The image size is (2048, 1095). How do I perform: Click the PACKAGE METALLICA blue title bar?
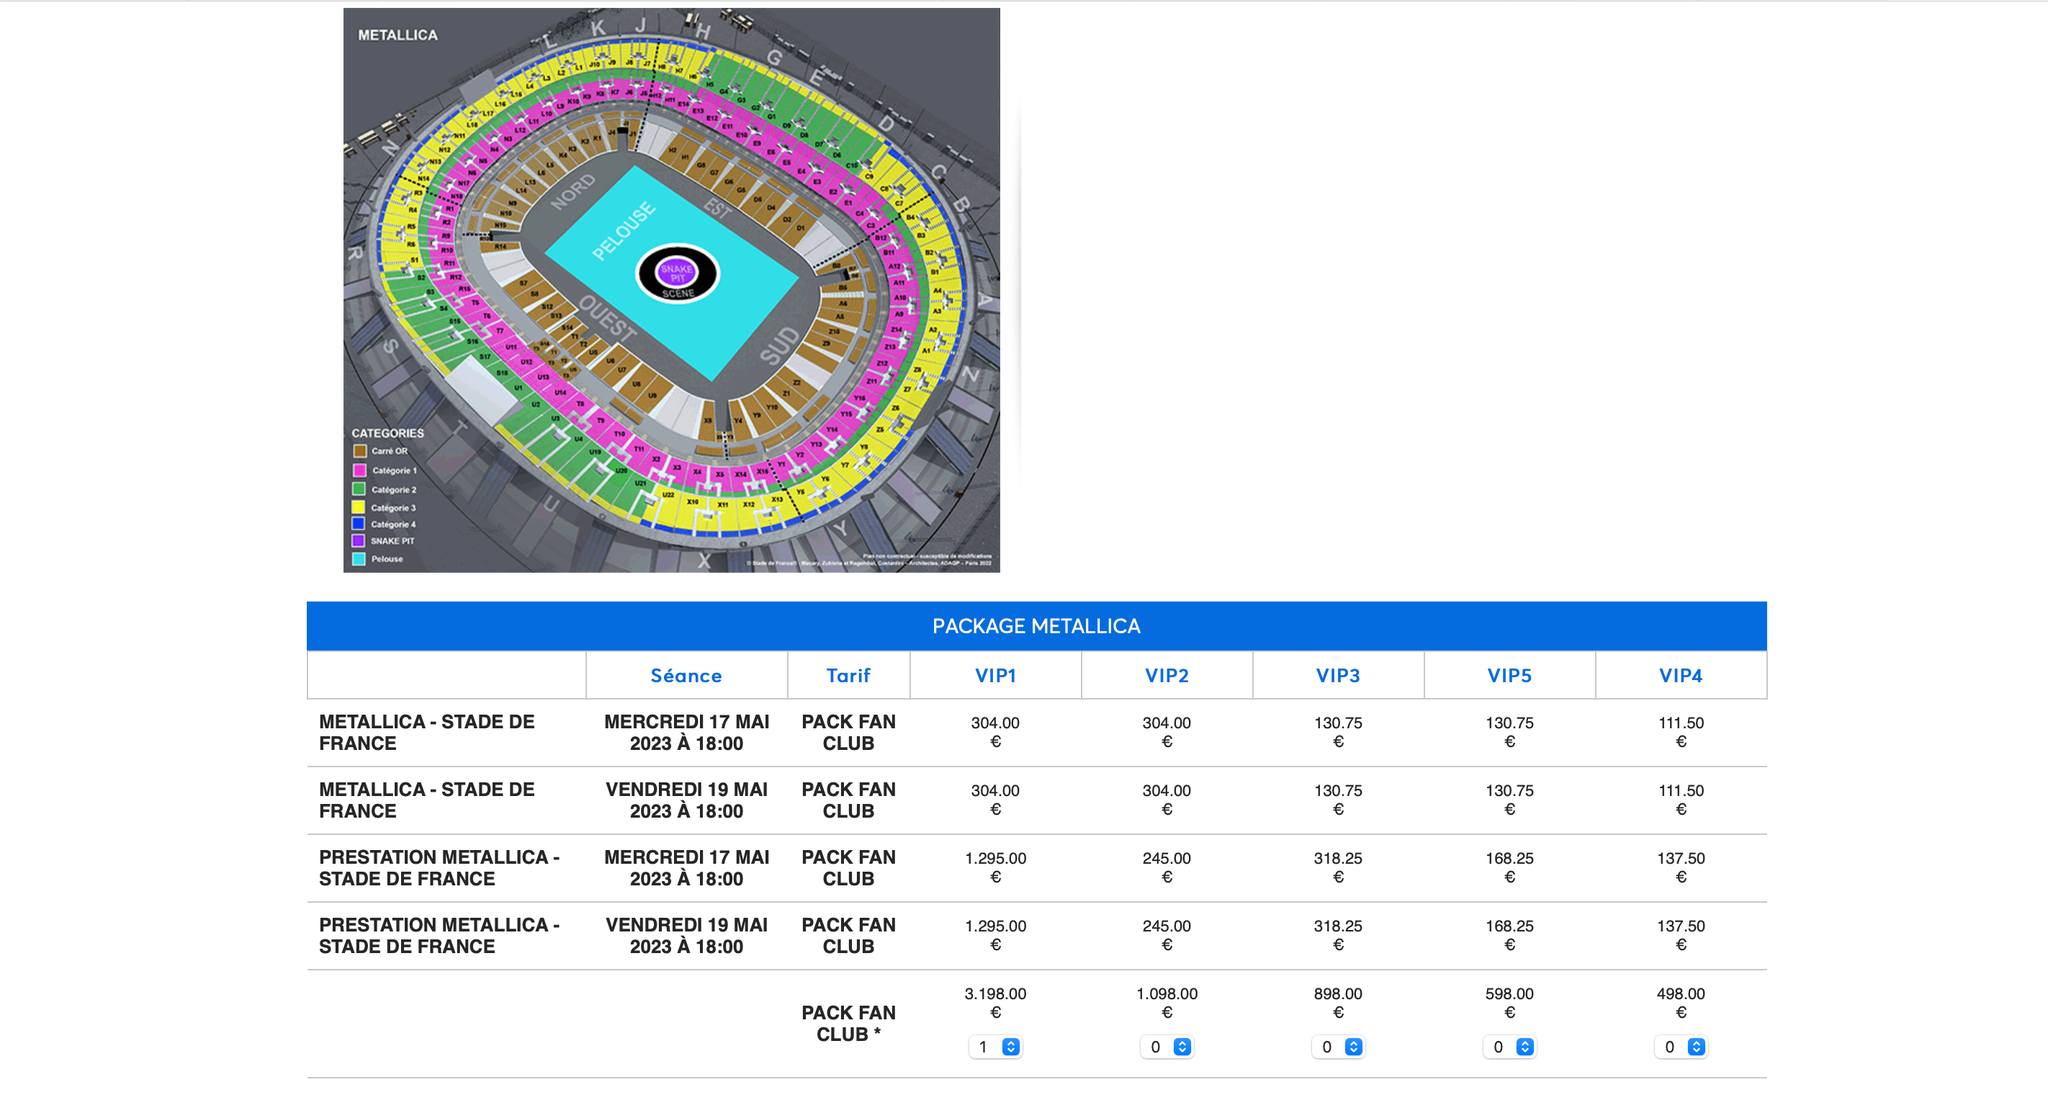click(1036, 626)
